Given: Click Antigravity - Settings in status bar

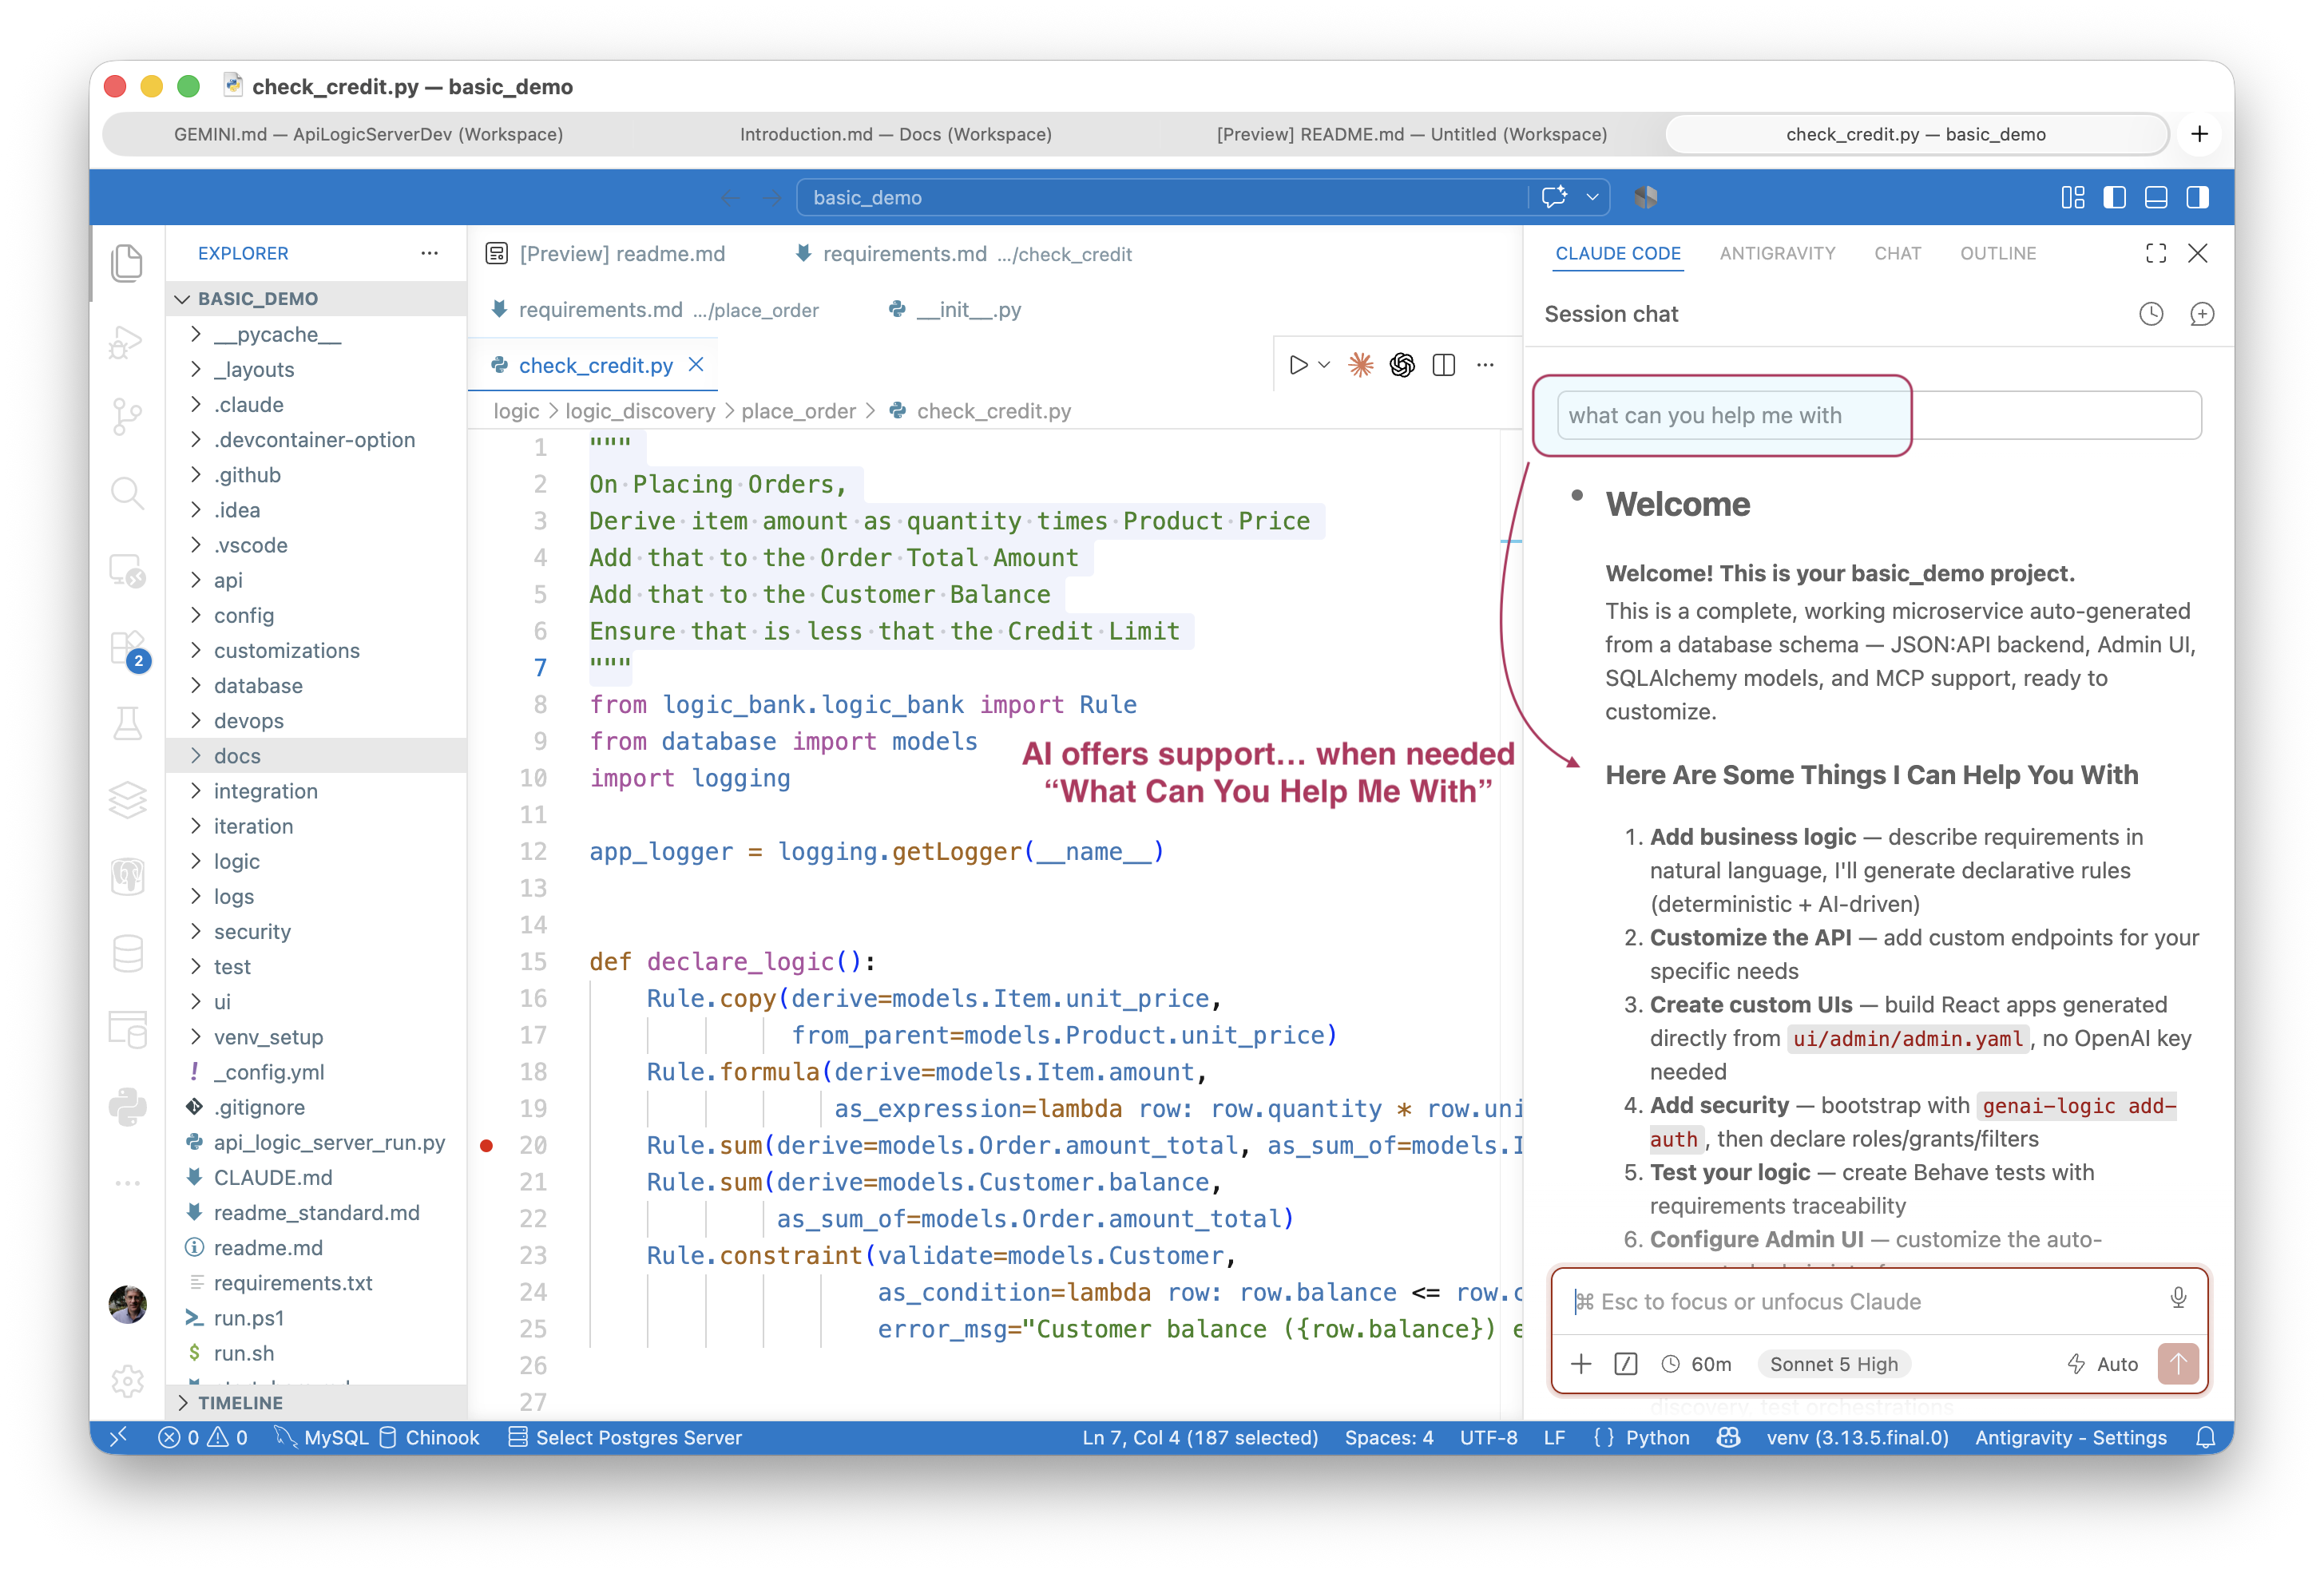Looking at the screenshot, I should coord(2070,1437).
